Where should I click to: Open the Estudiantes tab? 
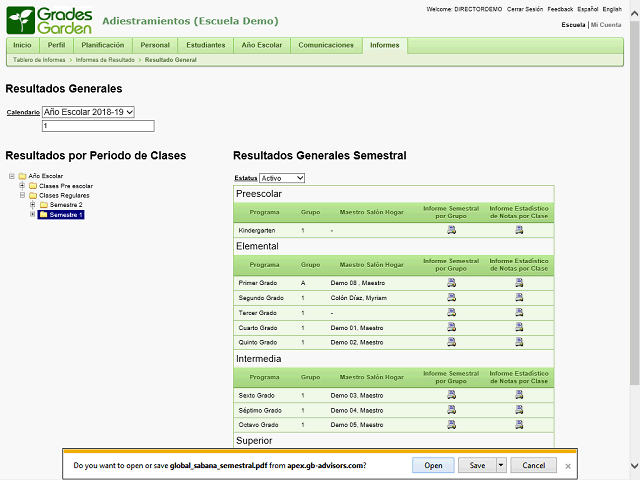(x=206, y=45)
